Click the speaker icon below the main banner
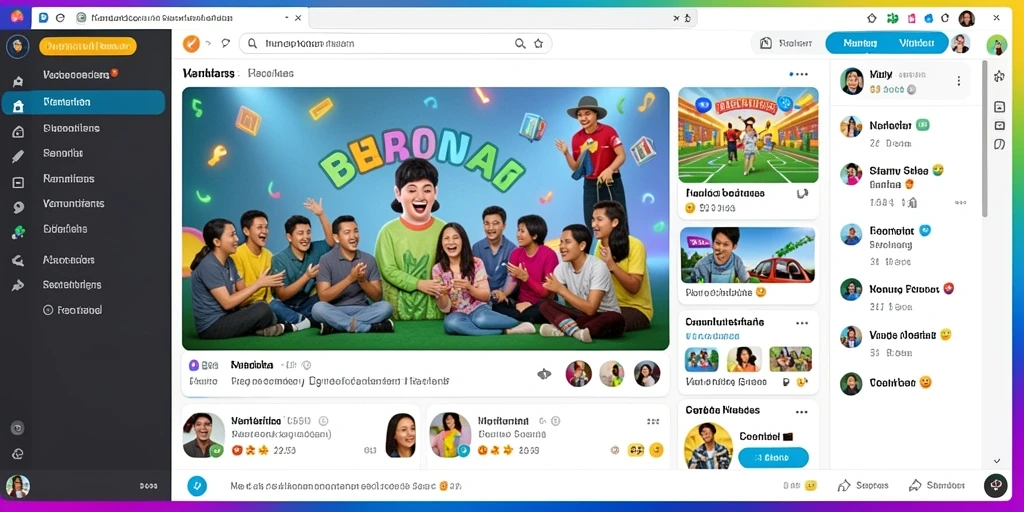The width and height of the screenshot is (1024, 512). tap(543, 374)
